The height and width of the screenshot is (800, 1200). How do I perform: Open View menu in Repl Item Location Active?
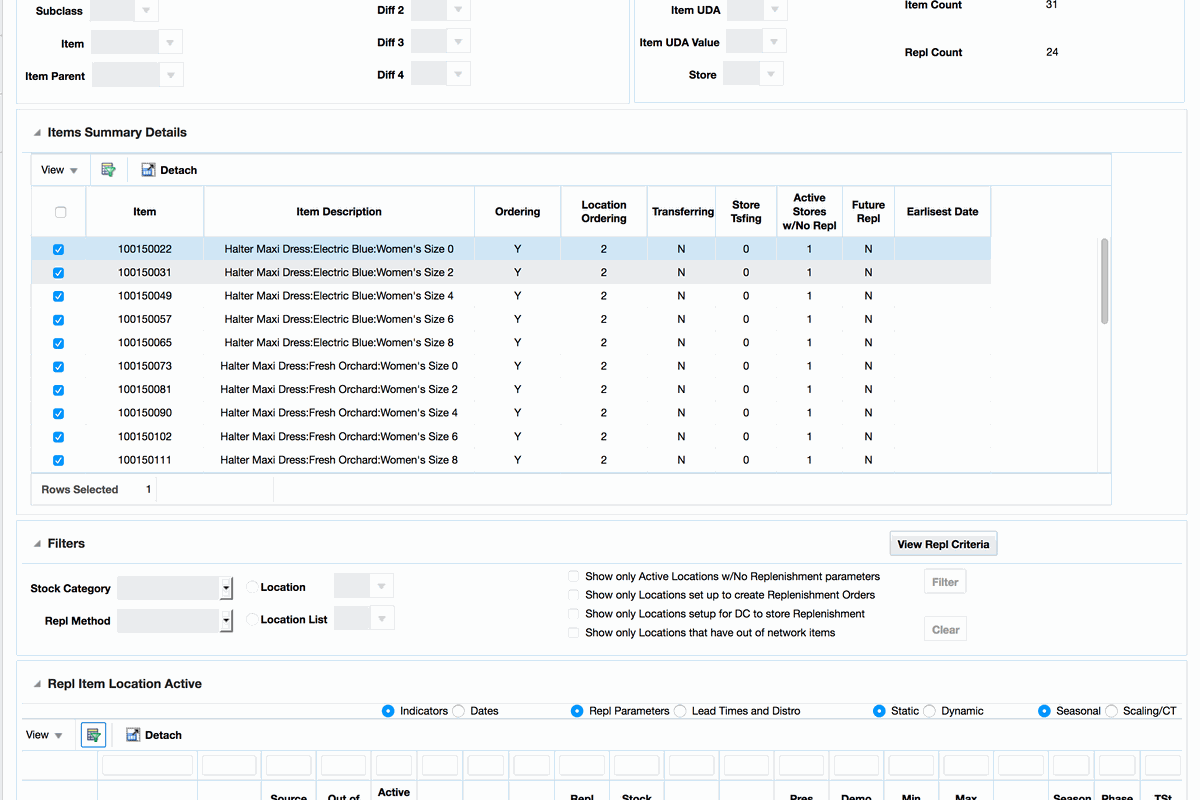point(44,735)
